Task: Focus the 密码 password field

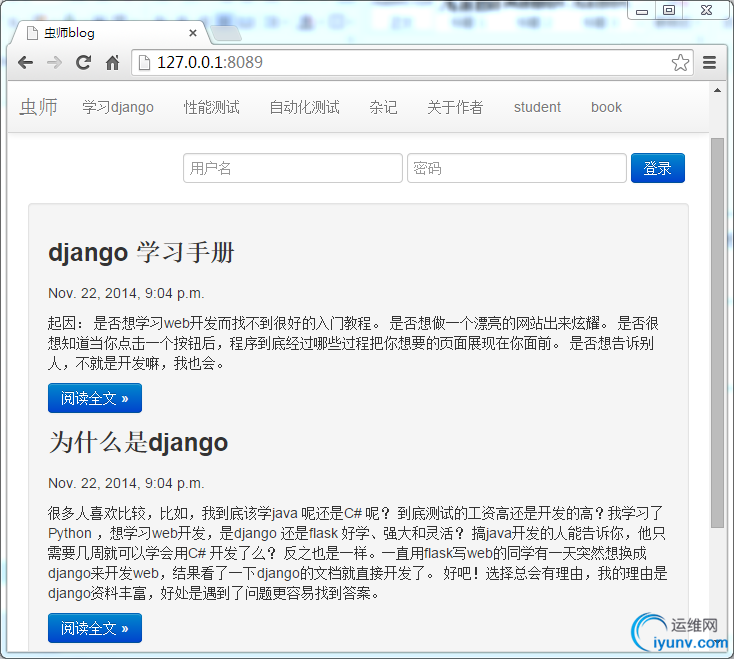Action: (517, 168)
